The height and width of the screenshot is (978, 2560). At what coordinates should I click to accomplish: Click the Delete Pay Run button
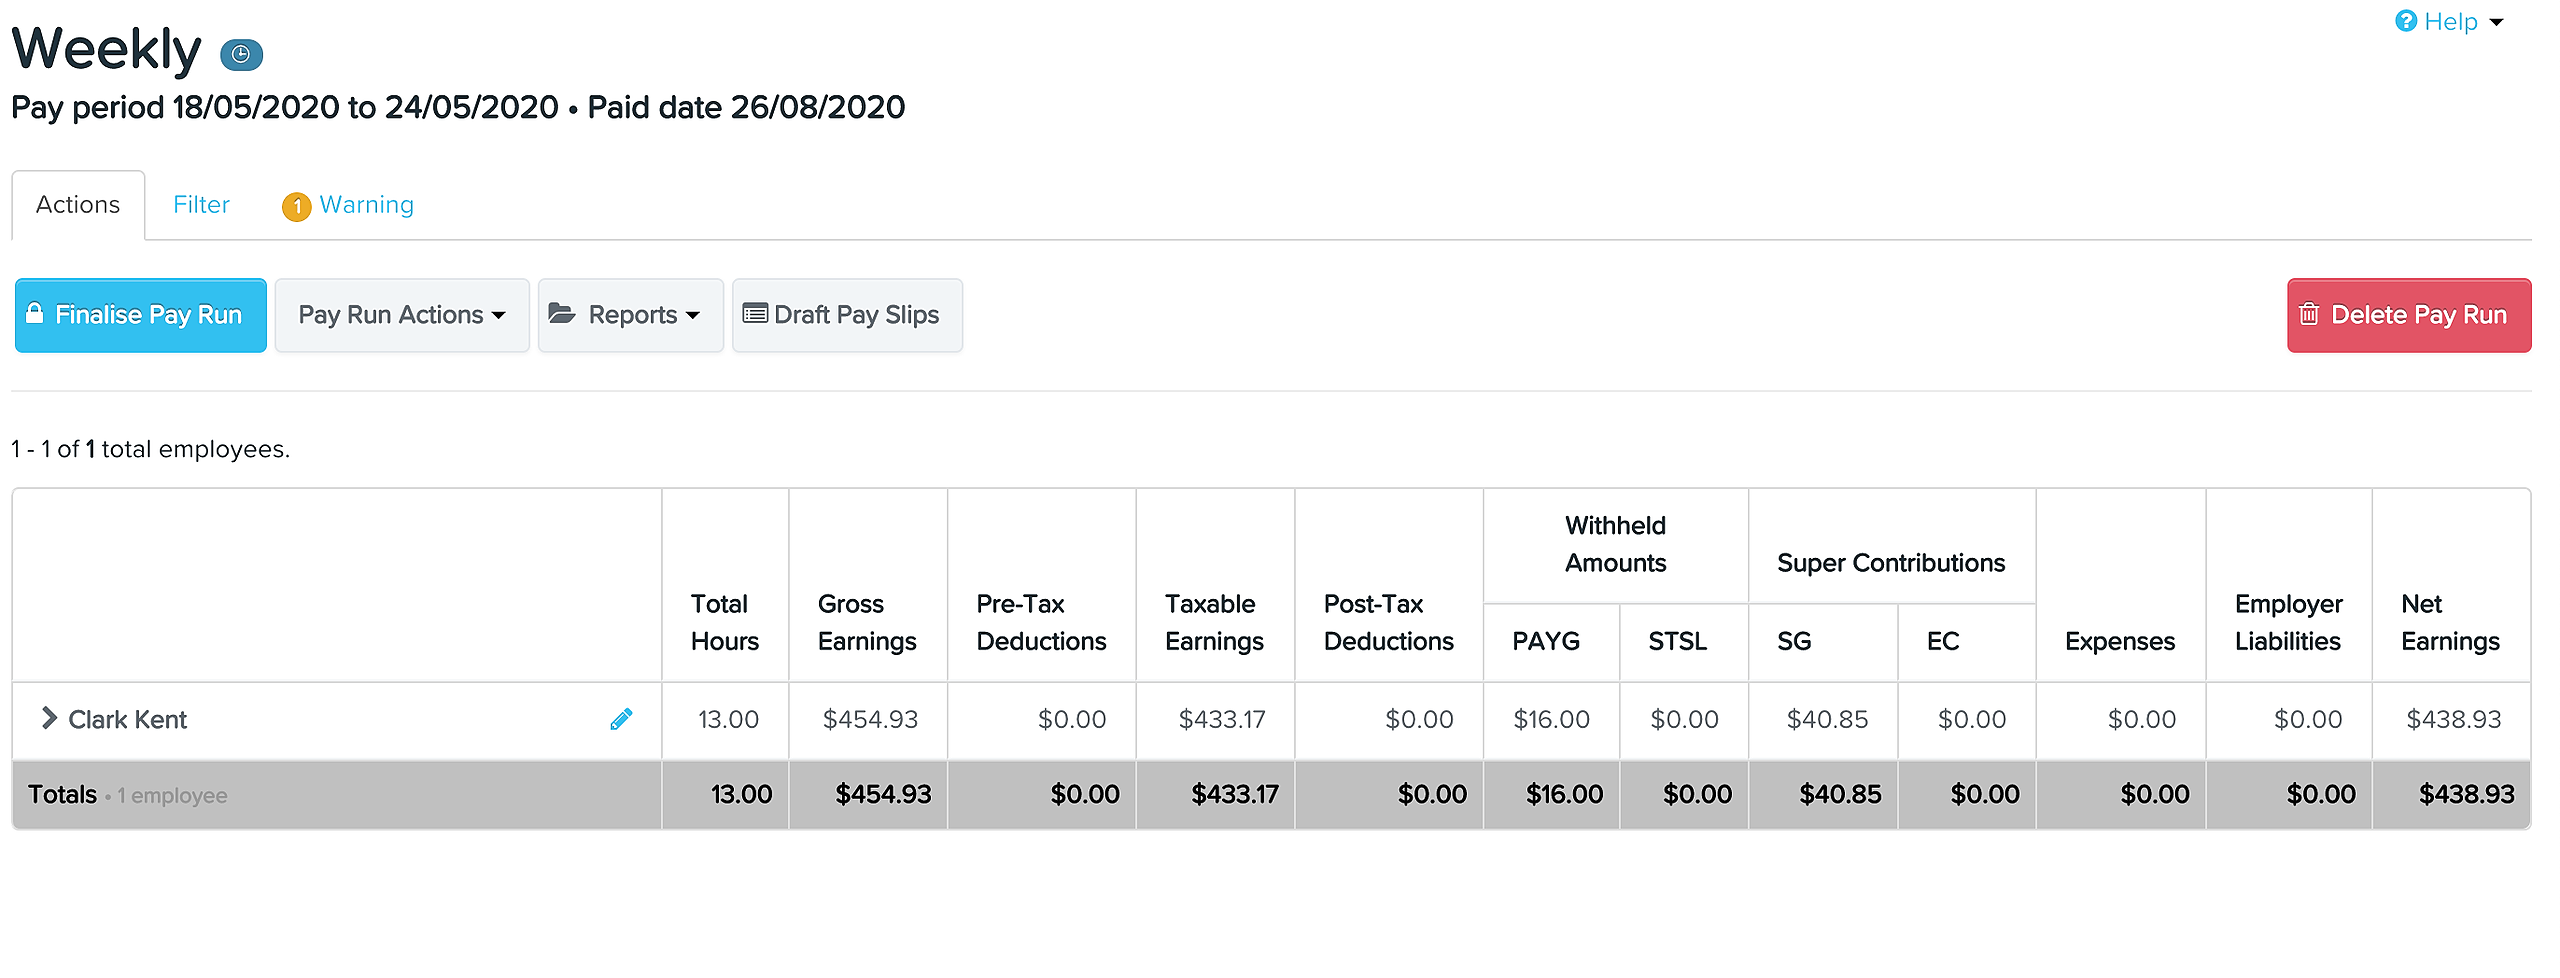2409,315
